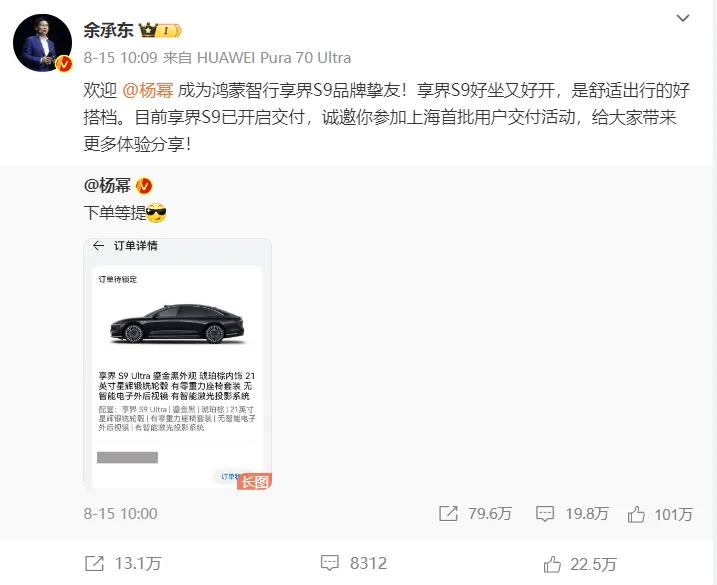Open 余承东's username link
Image resolution: width=717 pixels, height=585 pixels.
(108, 30)
